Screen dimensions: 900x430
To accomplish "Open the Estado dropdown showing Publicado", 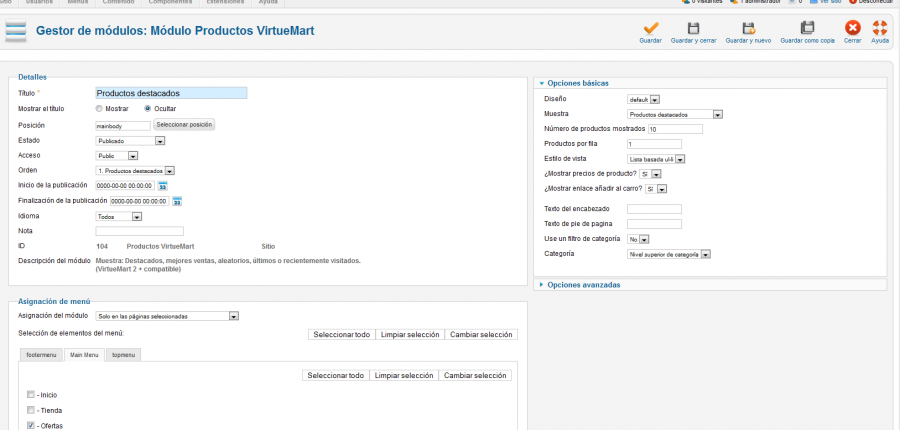I will click(130, 141).
